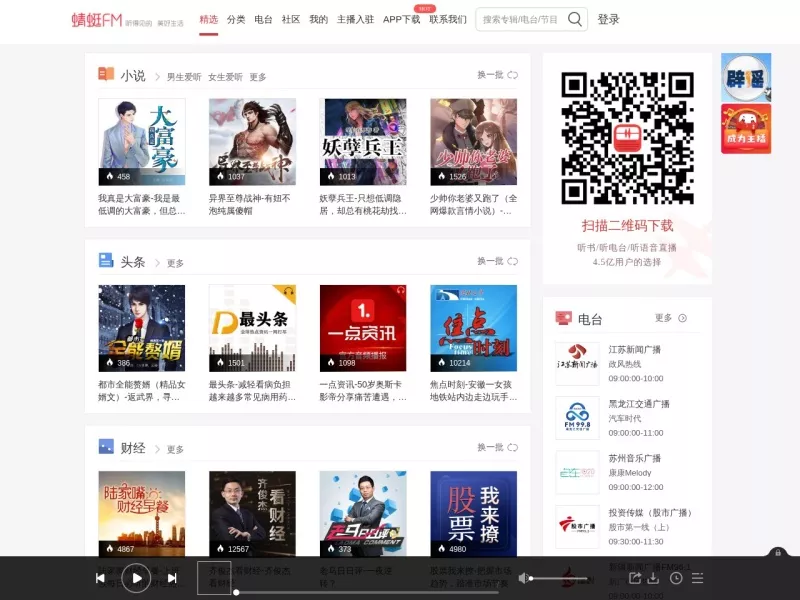Screen dimensions: 800x600
Task: Click the 辟谣 side banner
Action: pyautogui.click(x=746, y=77)
